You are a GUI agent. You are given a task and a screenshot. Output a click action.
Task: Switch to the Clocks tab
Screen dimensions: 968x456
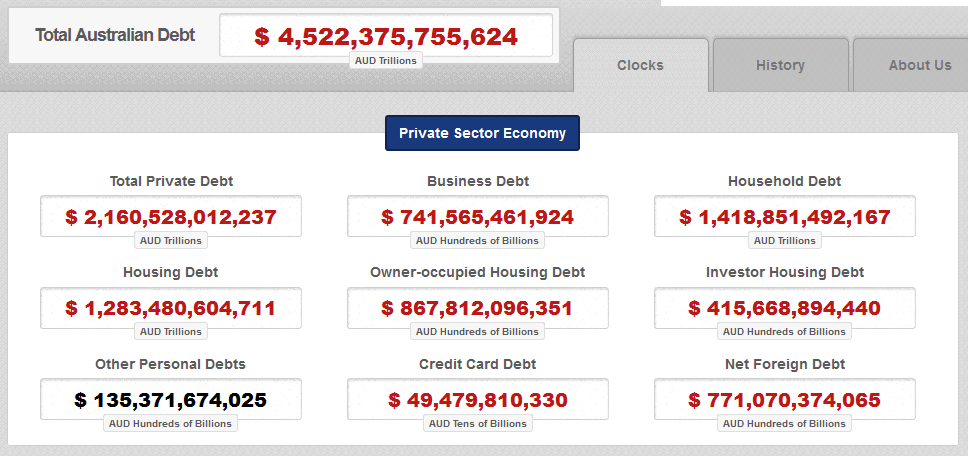(x=640, y=65)
